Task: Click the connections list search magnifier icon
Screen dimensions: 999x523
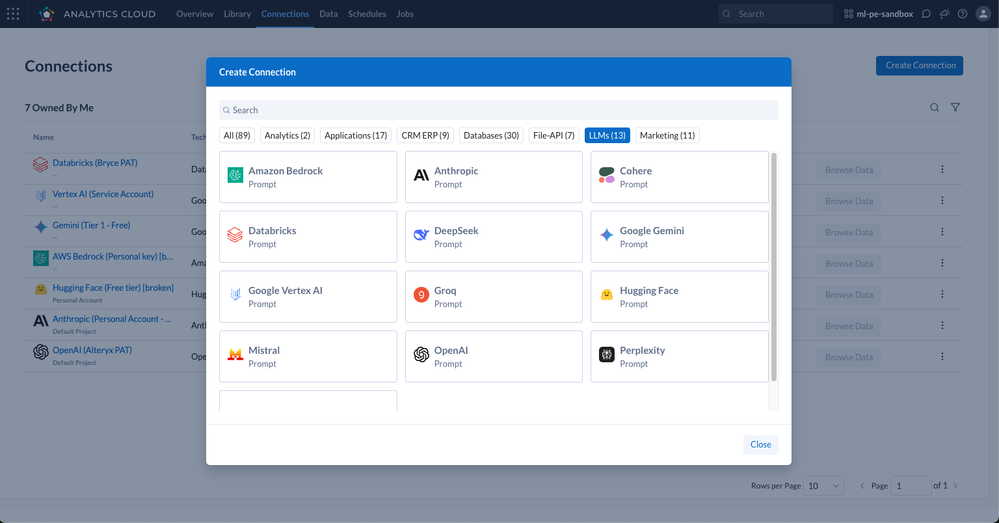Action: tap(935, 108)
